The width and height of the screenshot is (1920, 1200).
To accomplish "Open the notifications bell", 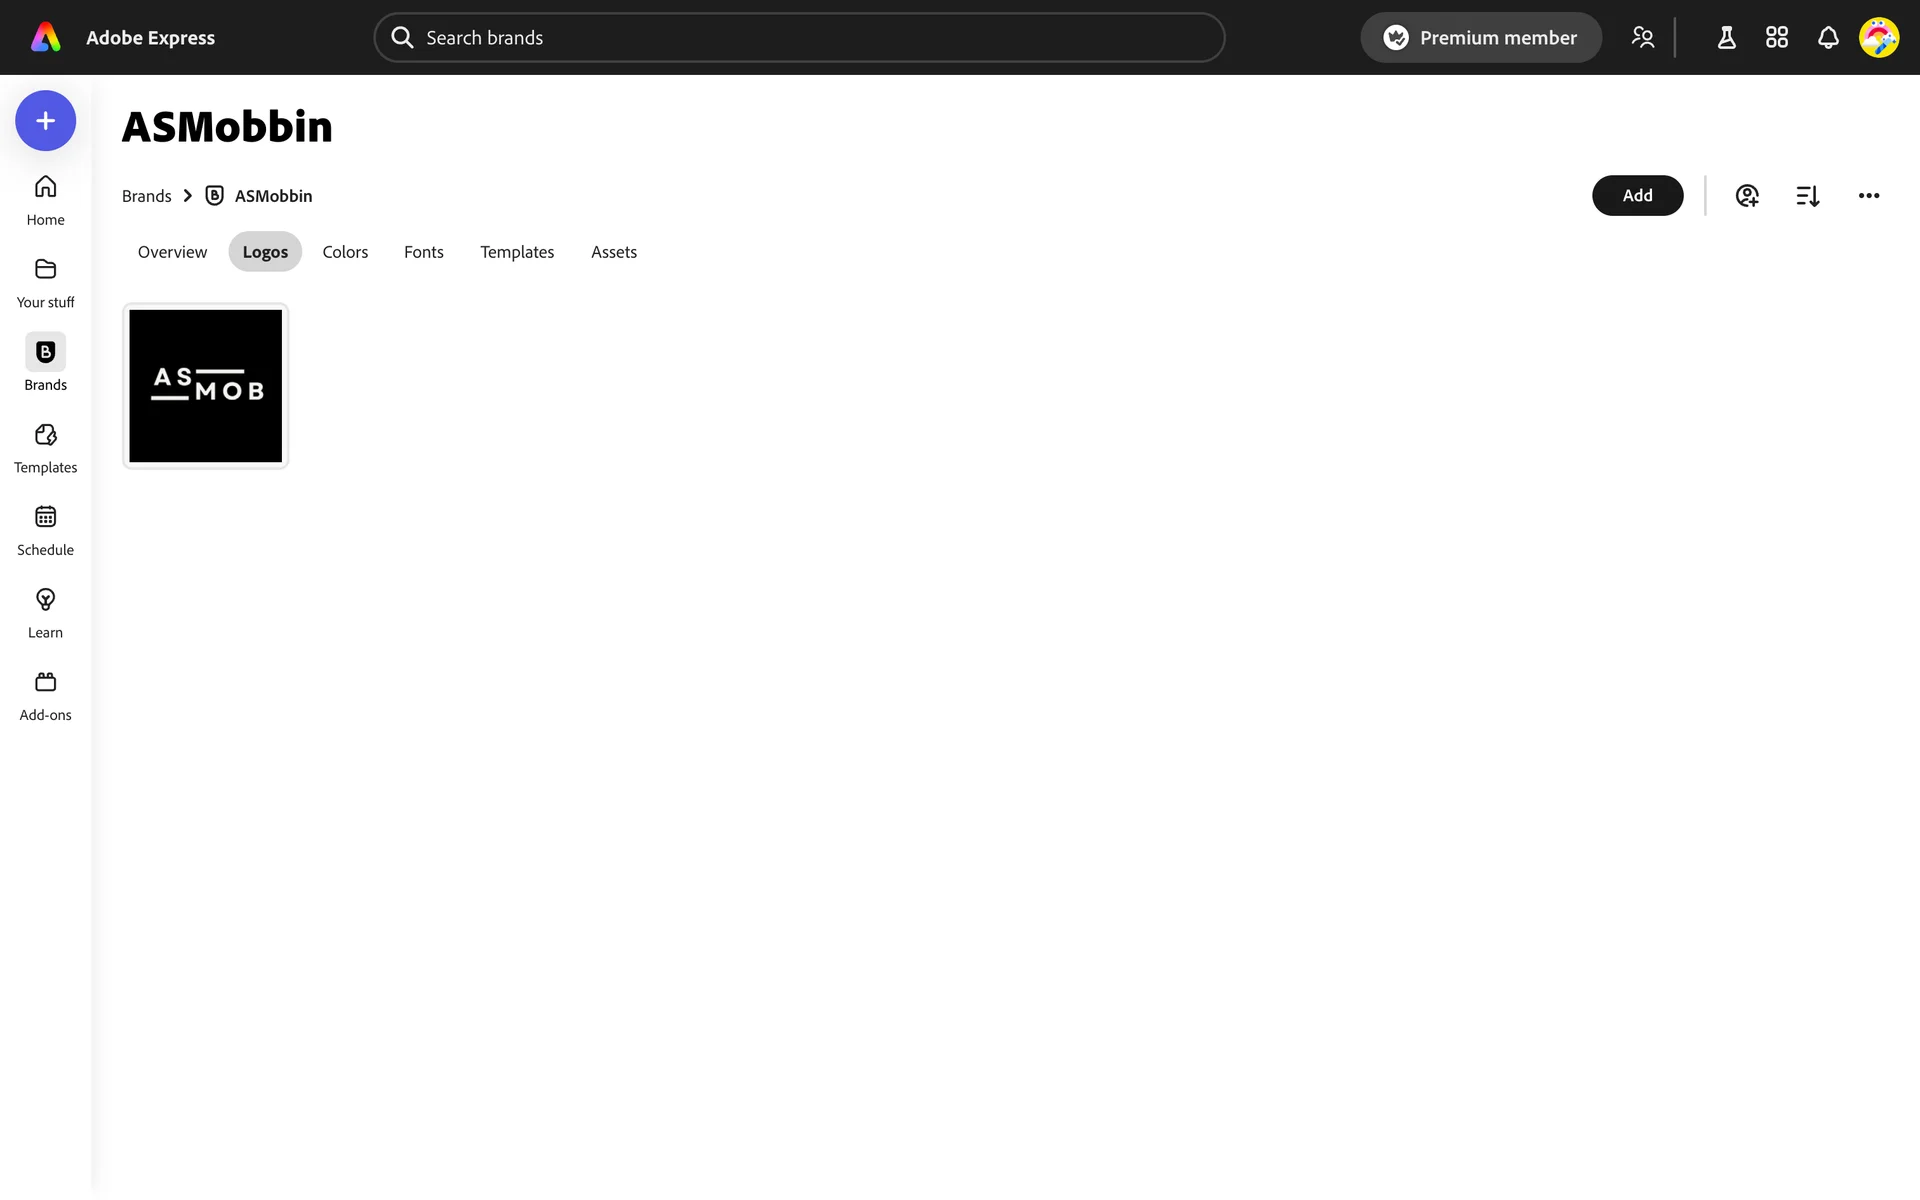I will (1828, 38).
